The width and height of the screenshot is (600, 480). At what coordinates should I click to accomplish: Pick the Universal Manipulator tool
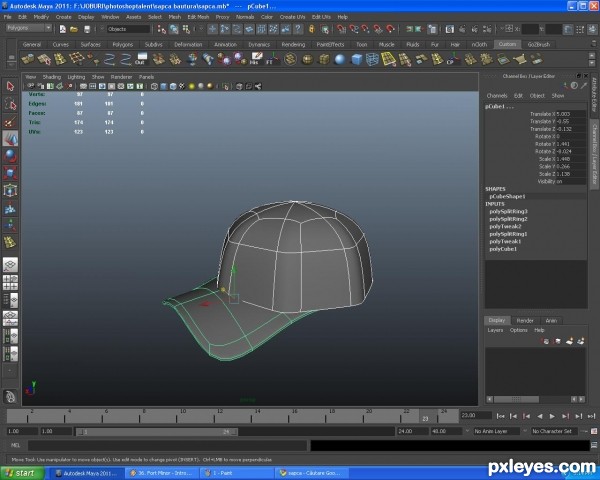pyautogui.click(x=10, y=190)
